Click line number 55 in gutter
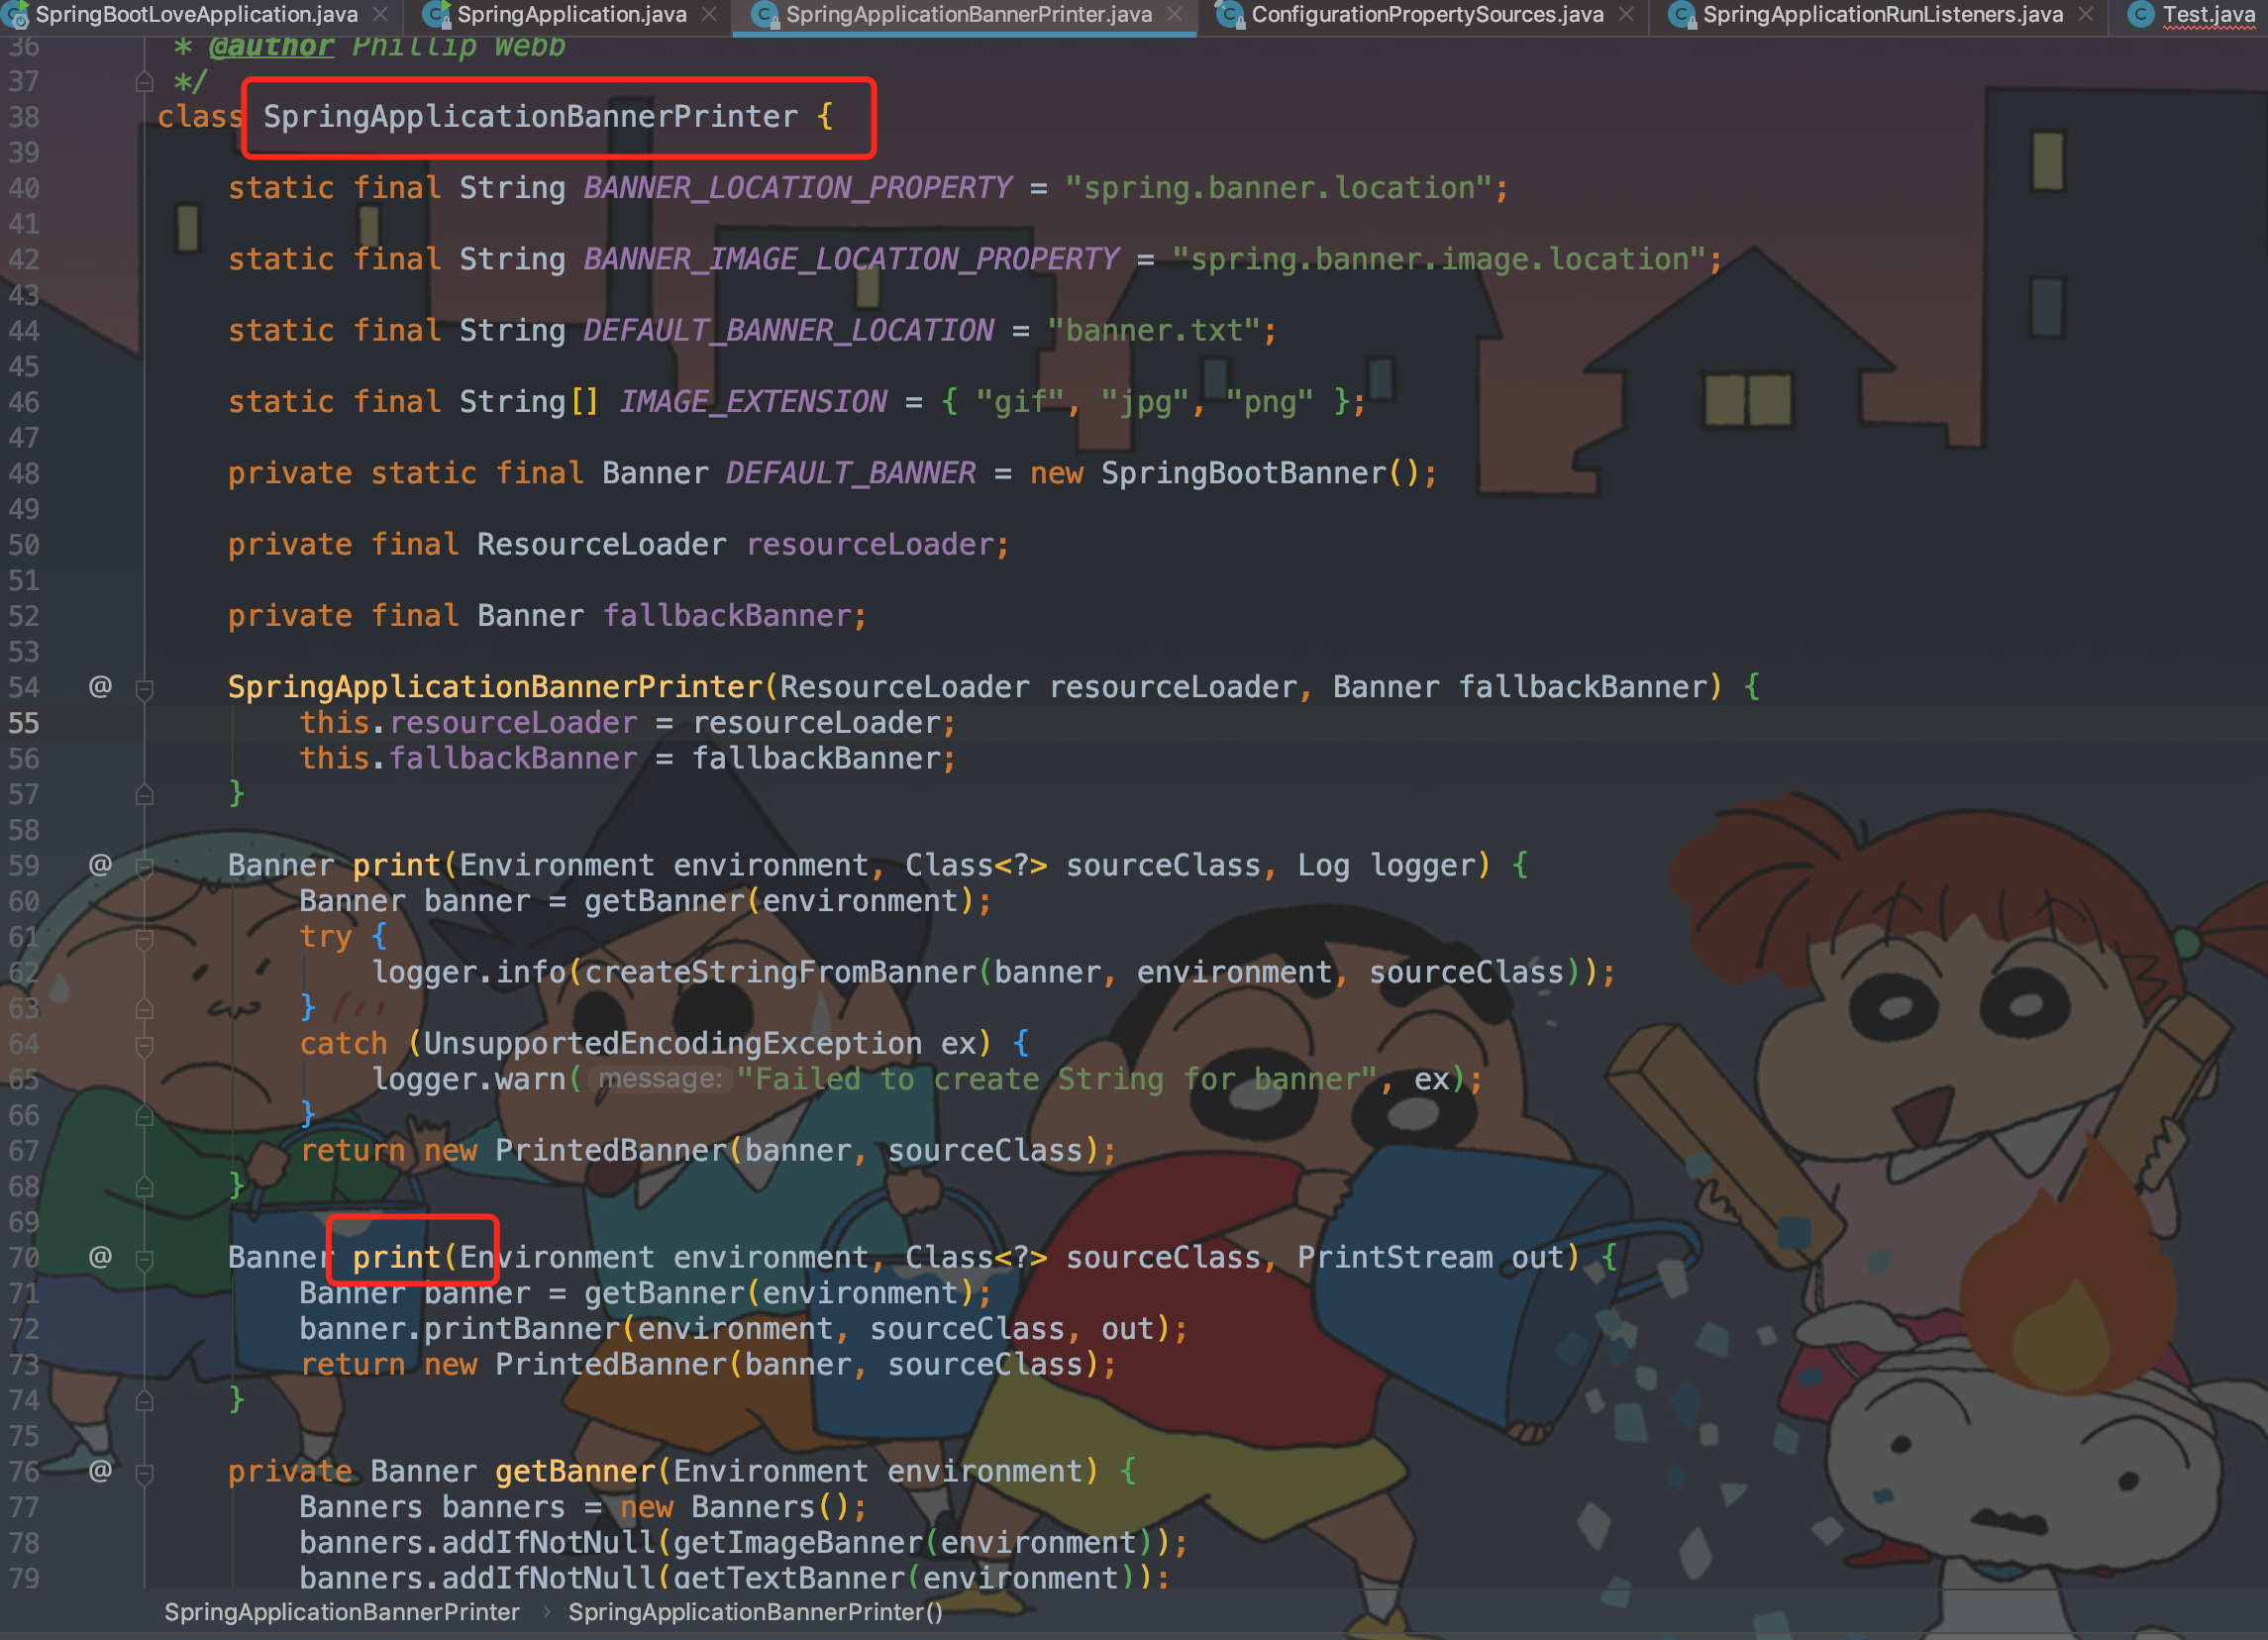The height and width of the screenshot is (1640, 2268). coord(24,723)
